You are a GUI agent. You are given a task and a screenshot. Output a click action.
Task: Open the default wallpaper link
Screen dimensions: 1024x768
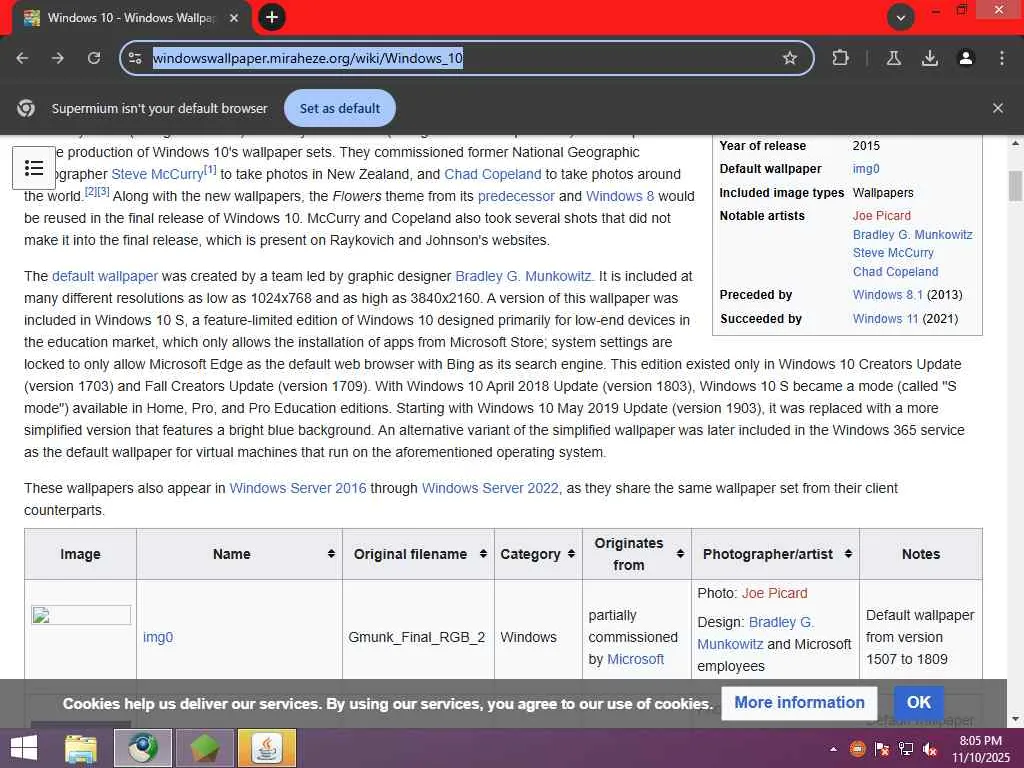point(104,276)
